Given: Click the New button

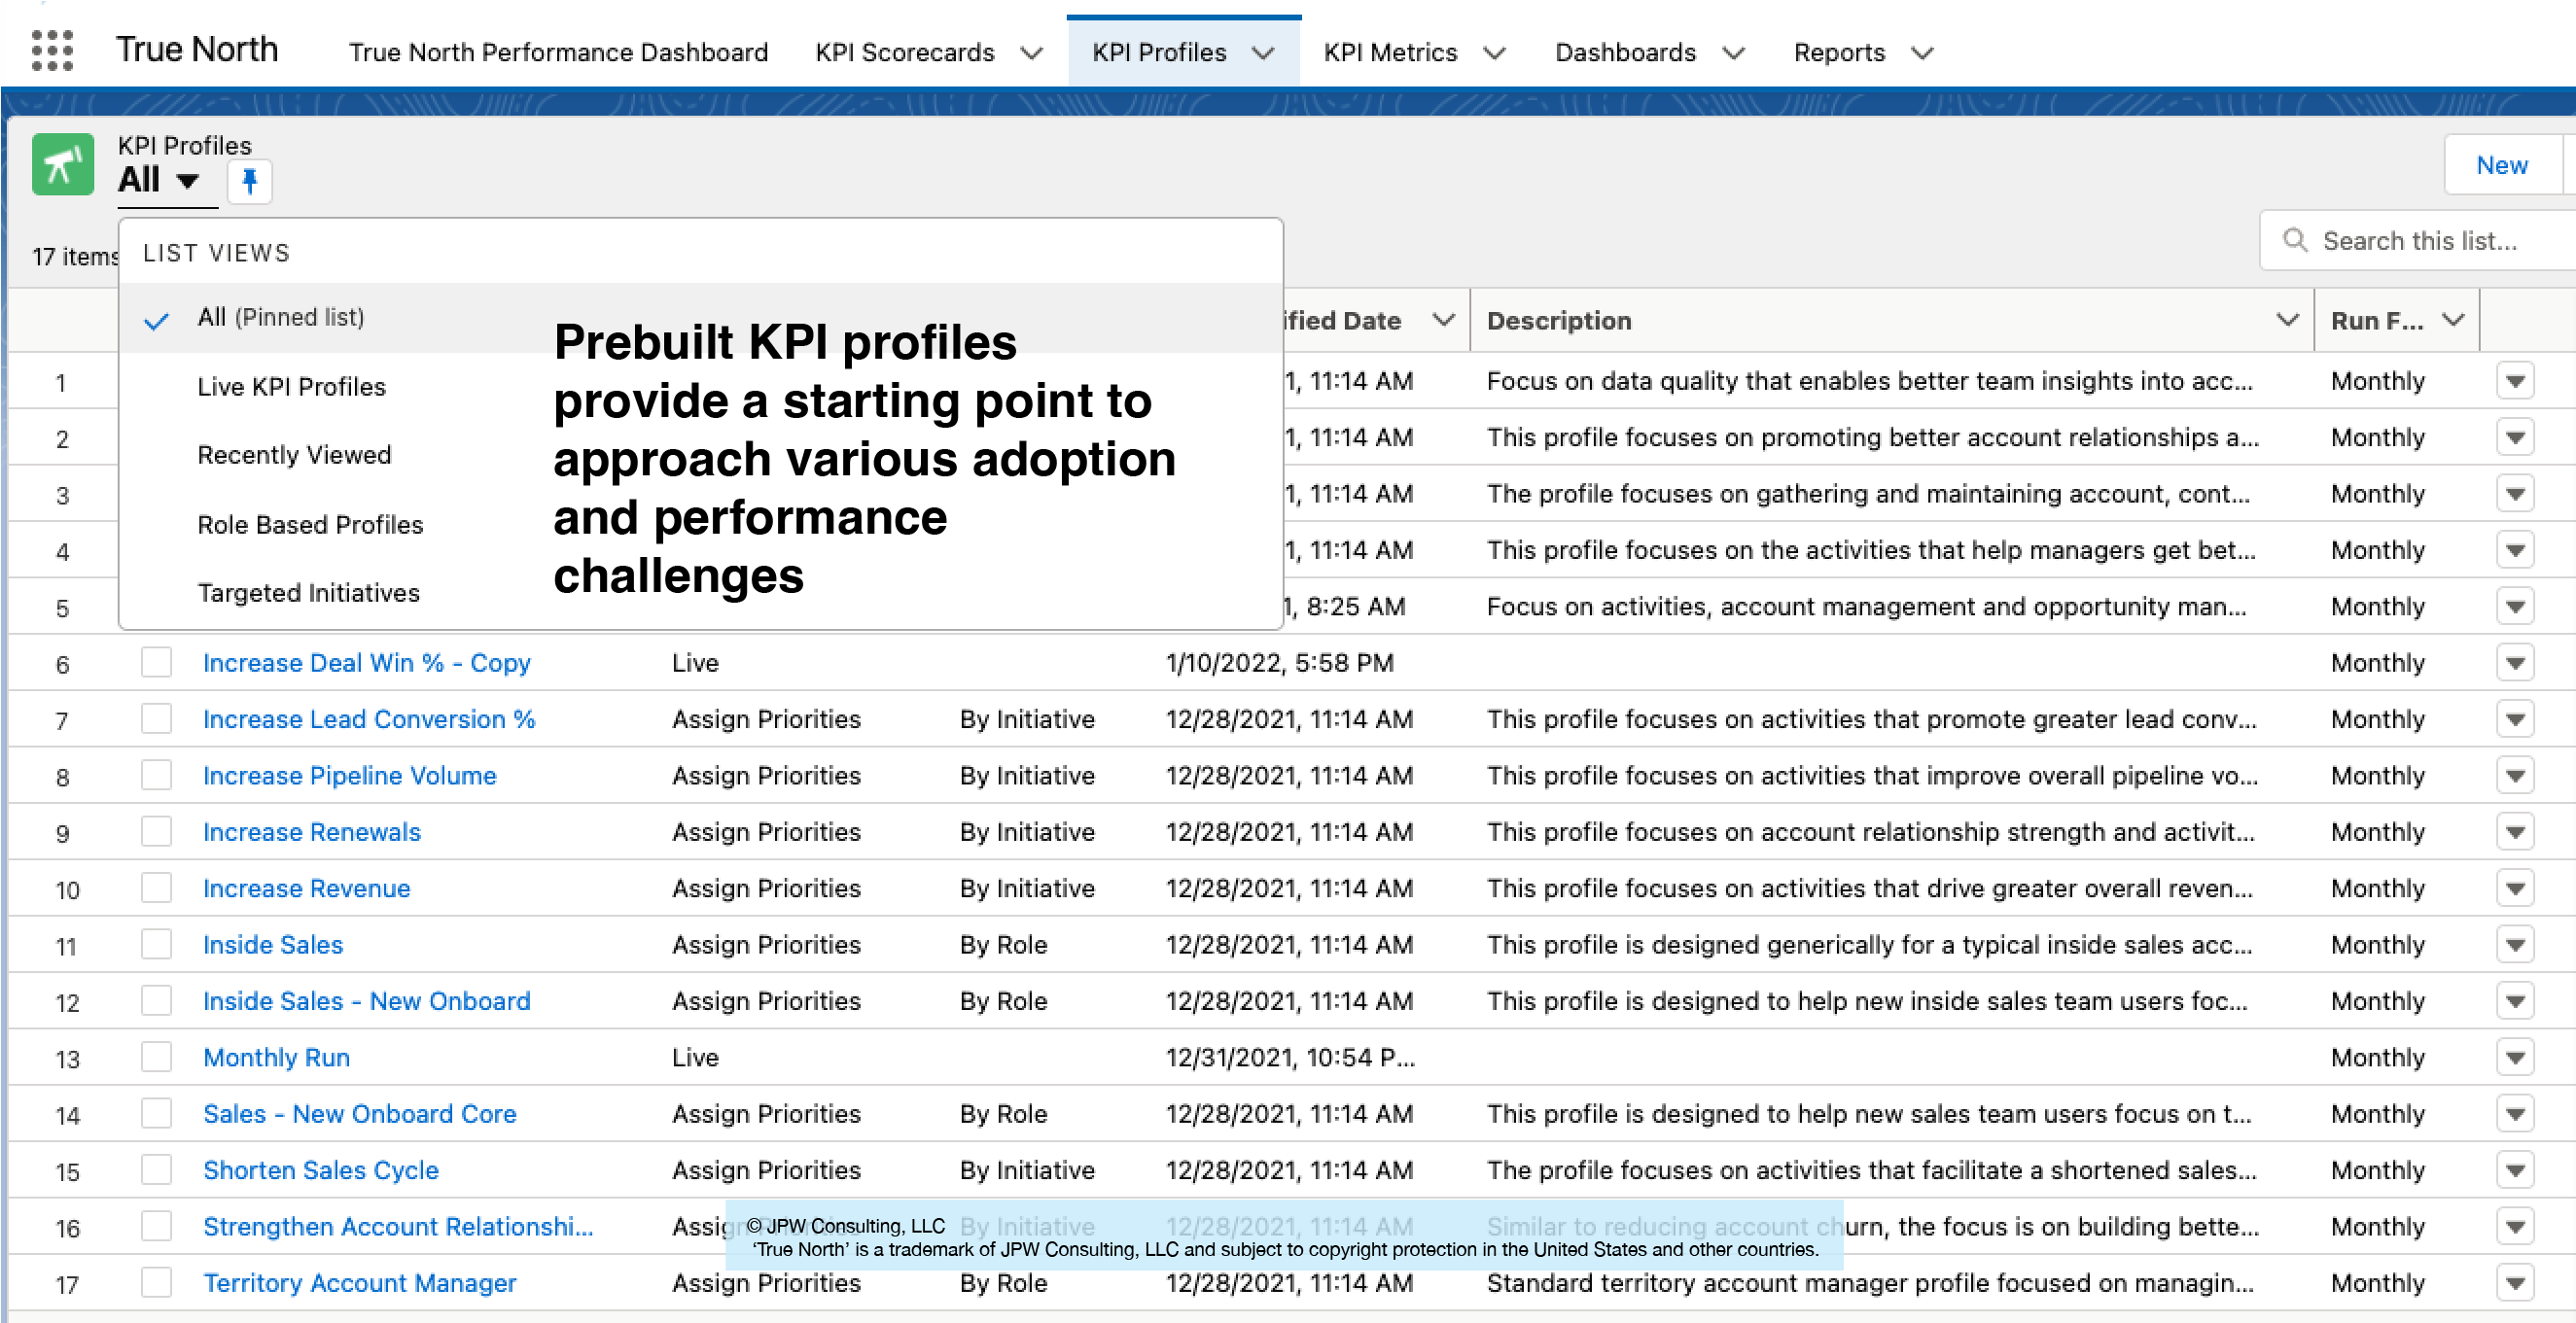Looking at the screenshot, I should (2502, 165).
